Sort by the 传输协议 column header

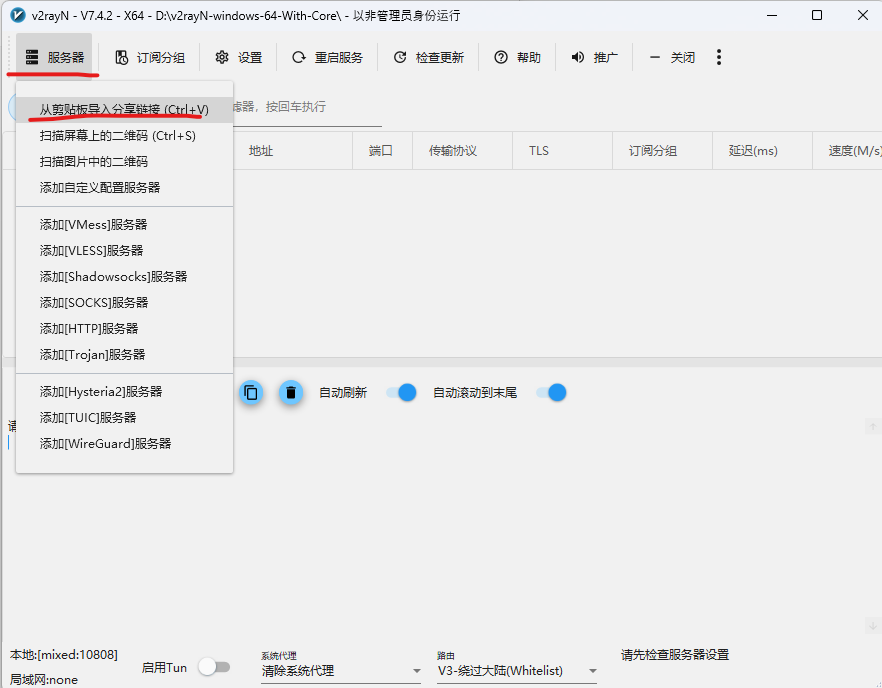[x=462, y=151]
